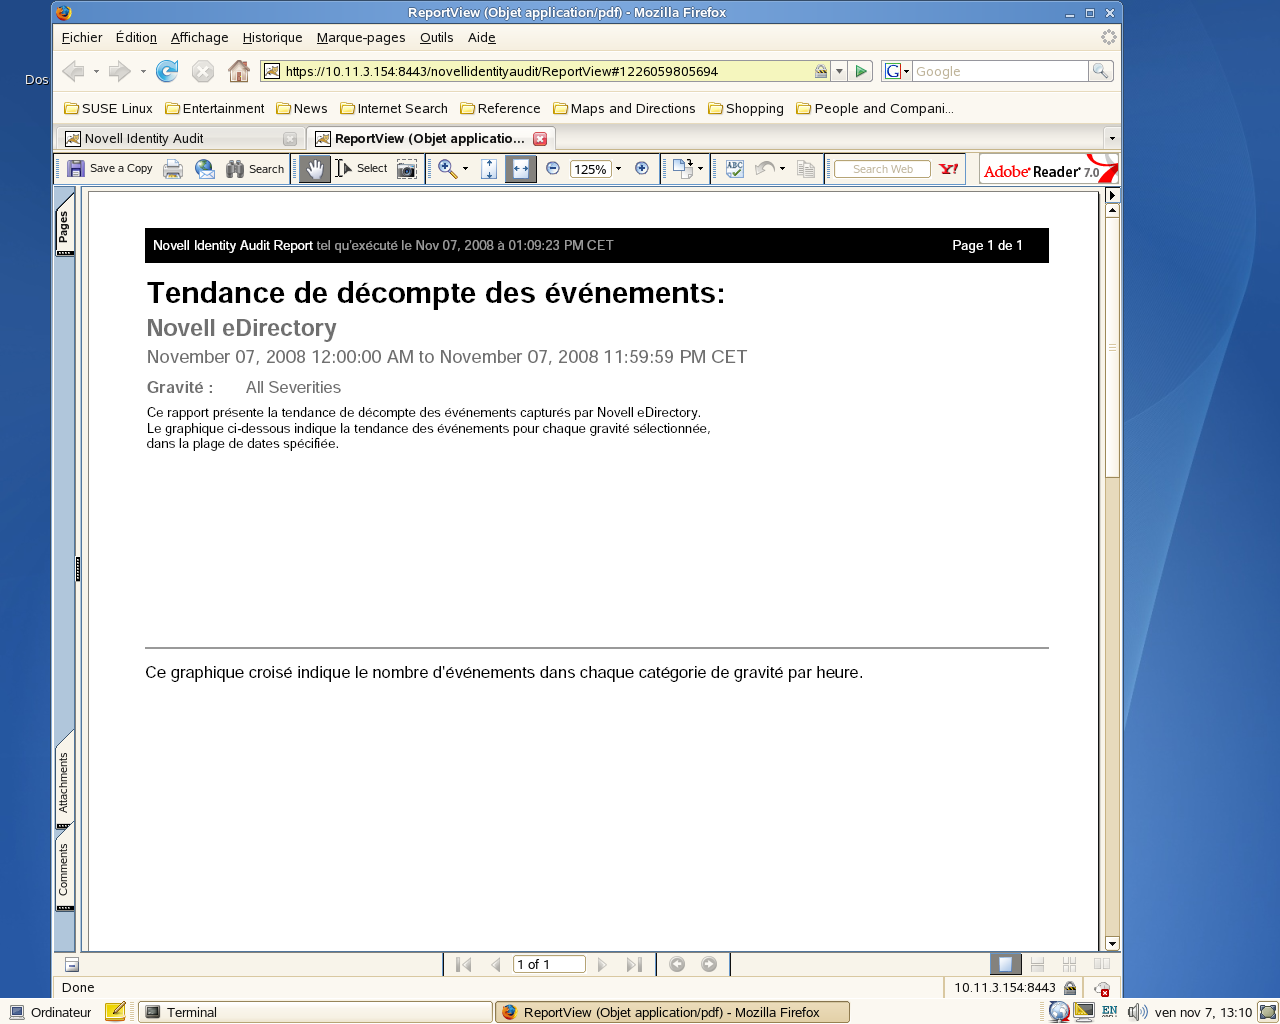This screenshot has width=1280, height=1024.
Task: Zoom in using the plus button
Action: tap(642, 169)
